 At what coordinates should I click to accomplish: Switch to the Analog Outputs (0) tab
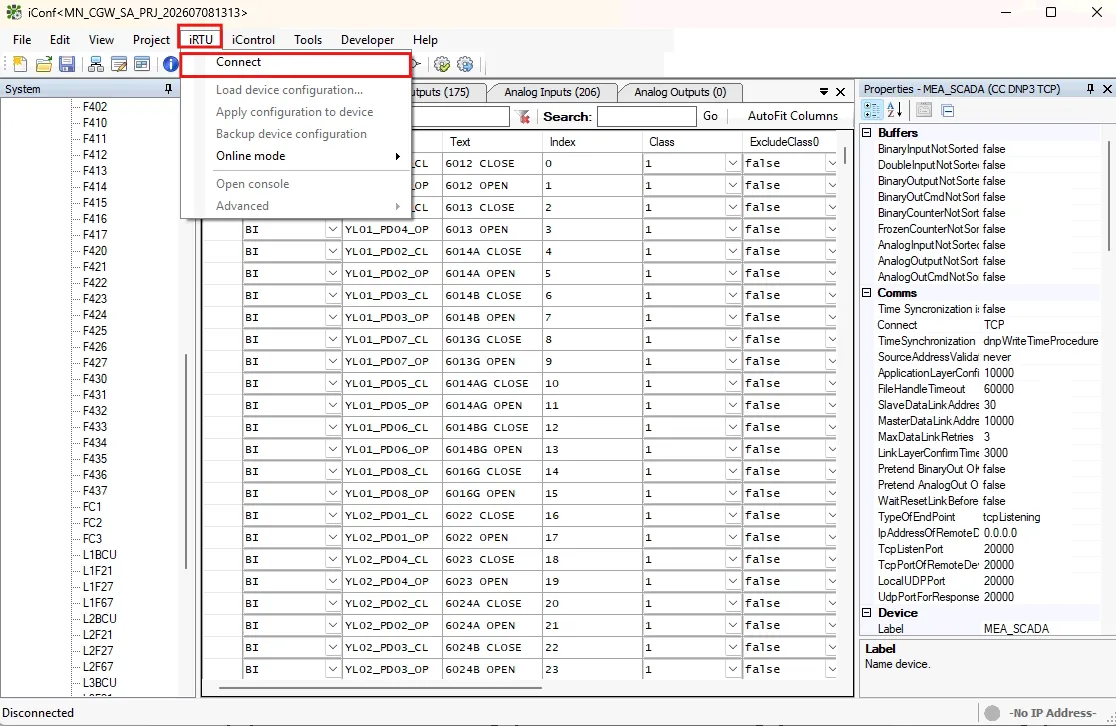tap(680, 92)
